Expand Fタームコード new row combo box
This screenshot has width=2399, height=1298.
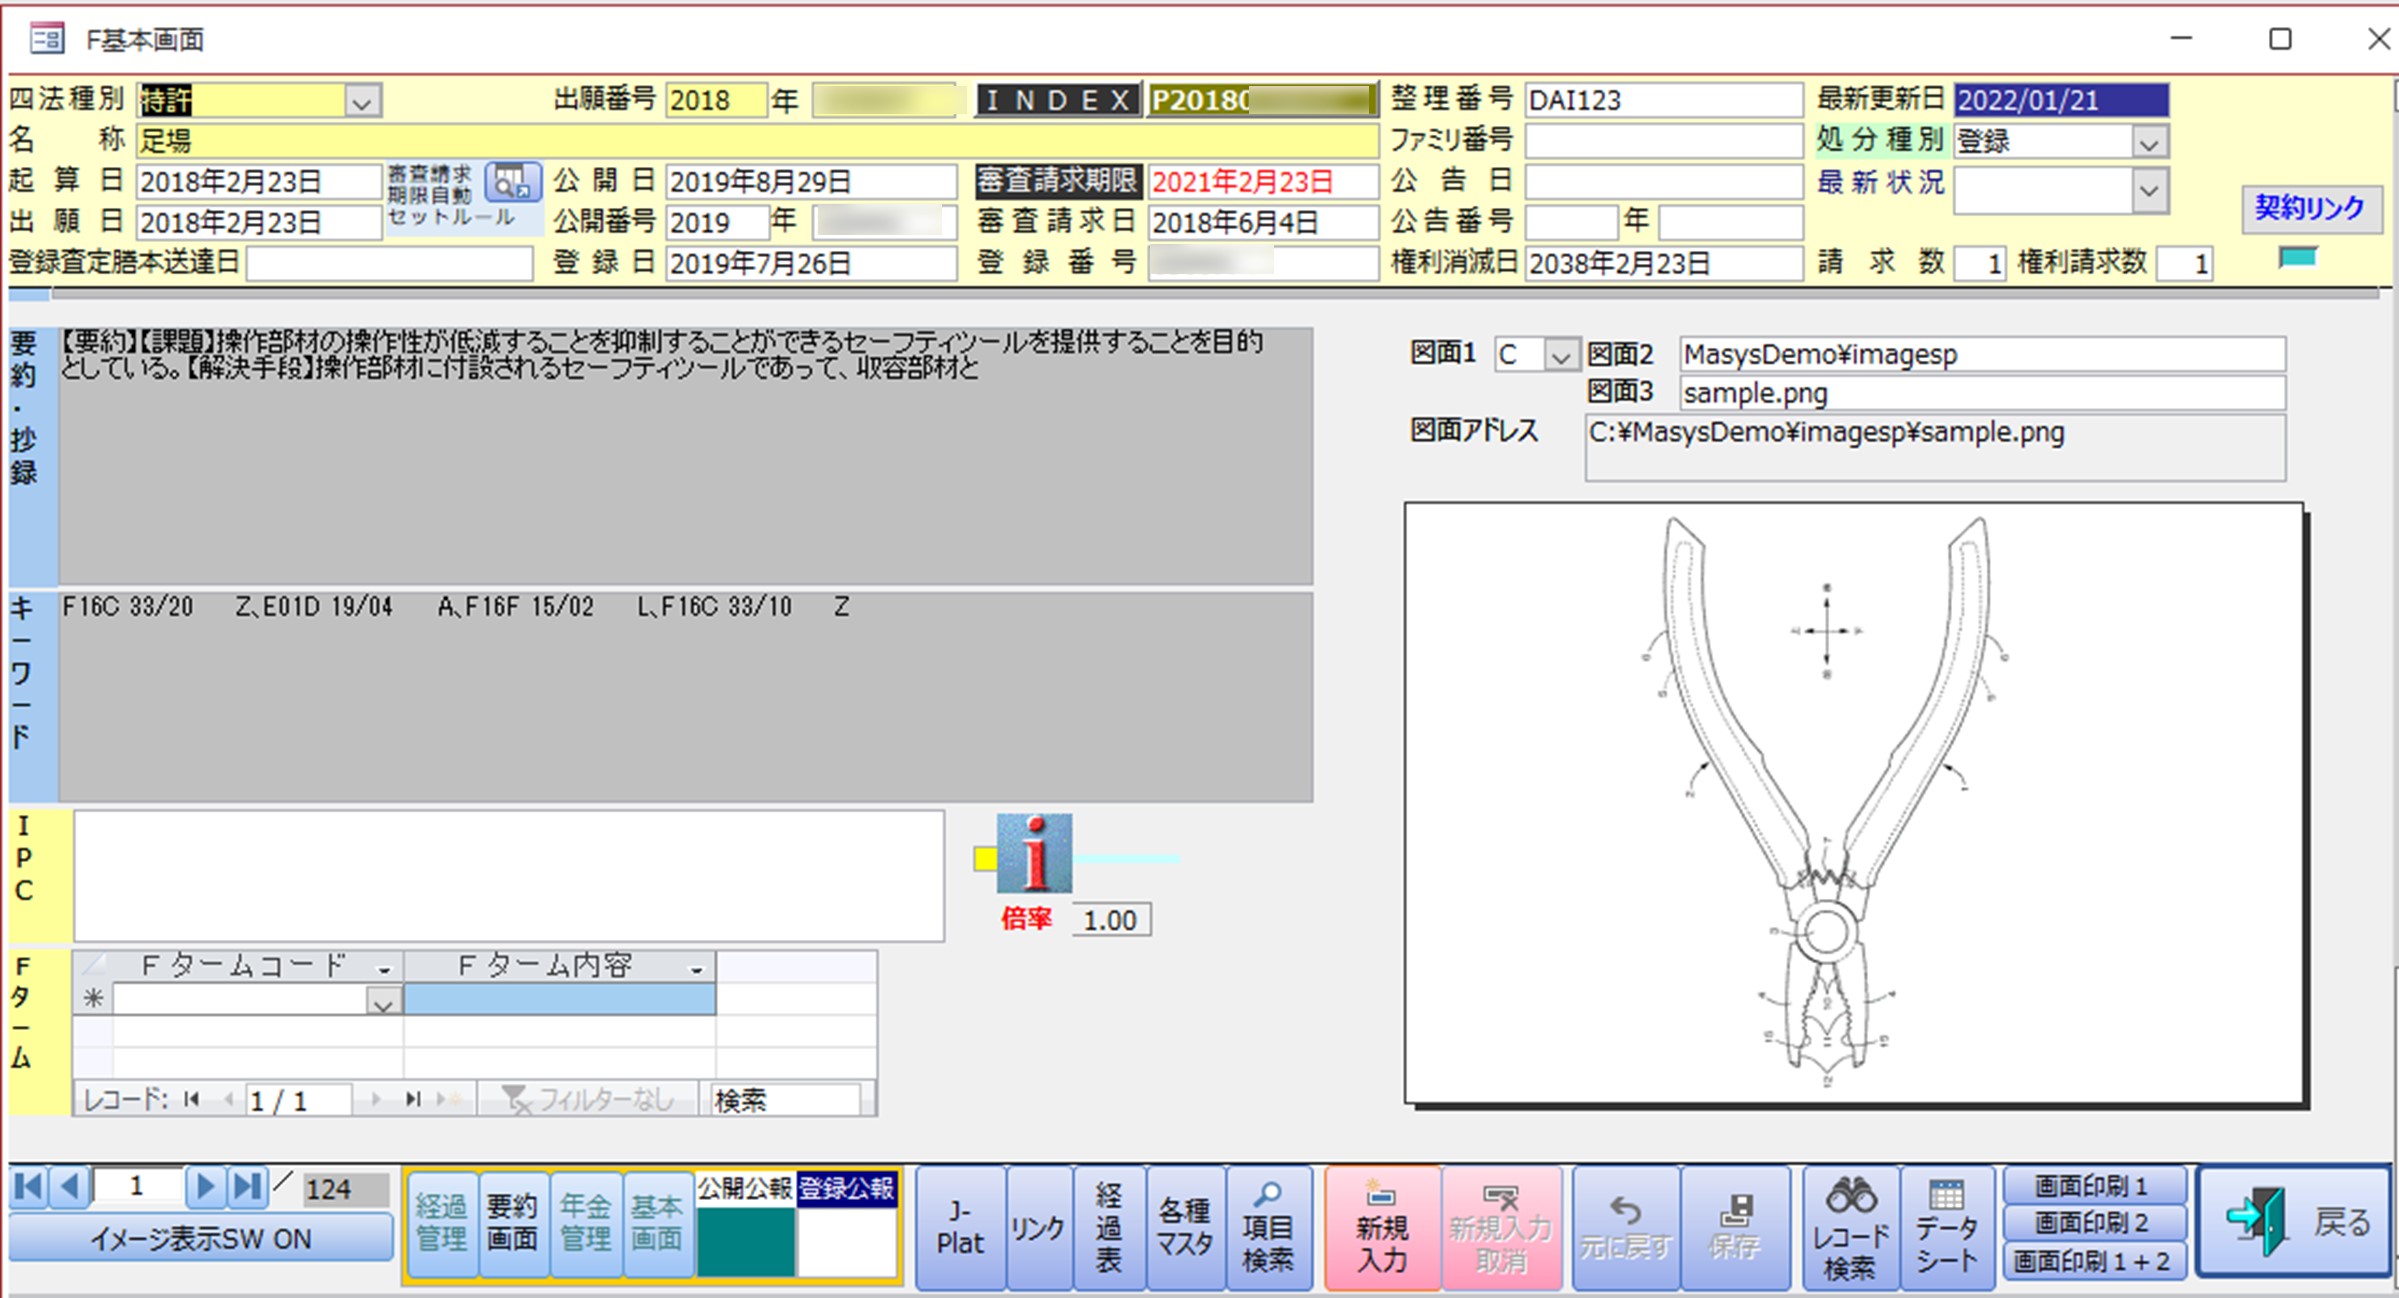[x=383, y=1000]
